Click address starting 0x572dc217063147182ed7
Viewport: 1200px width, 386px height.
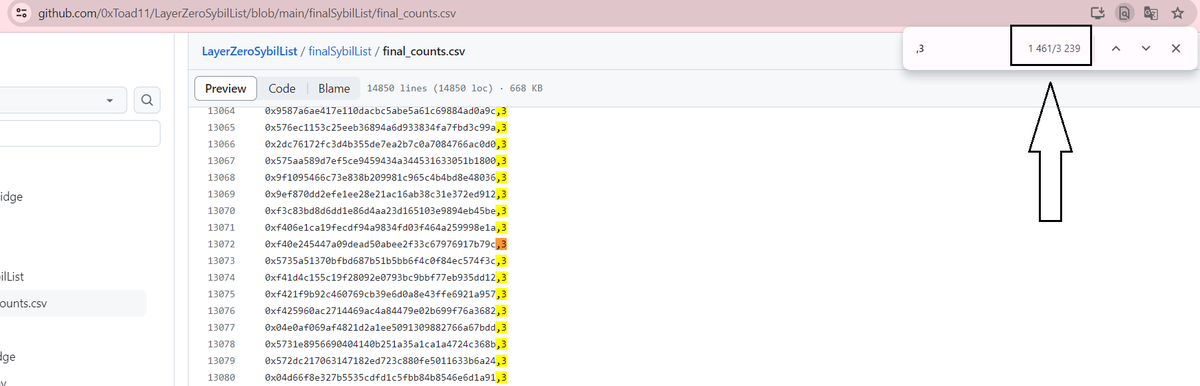tap(381, 360)
